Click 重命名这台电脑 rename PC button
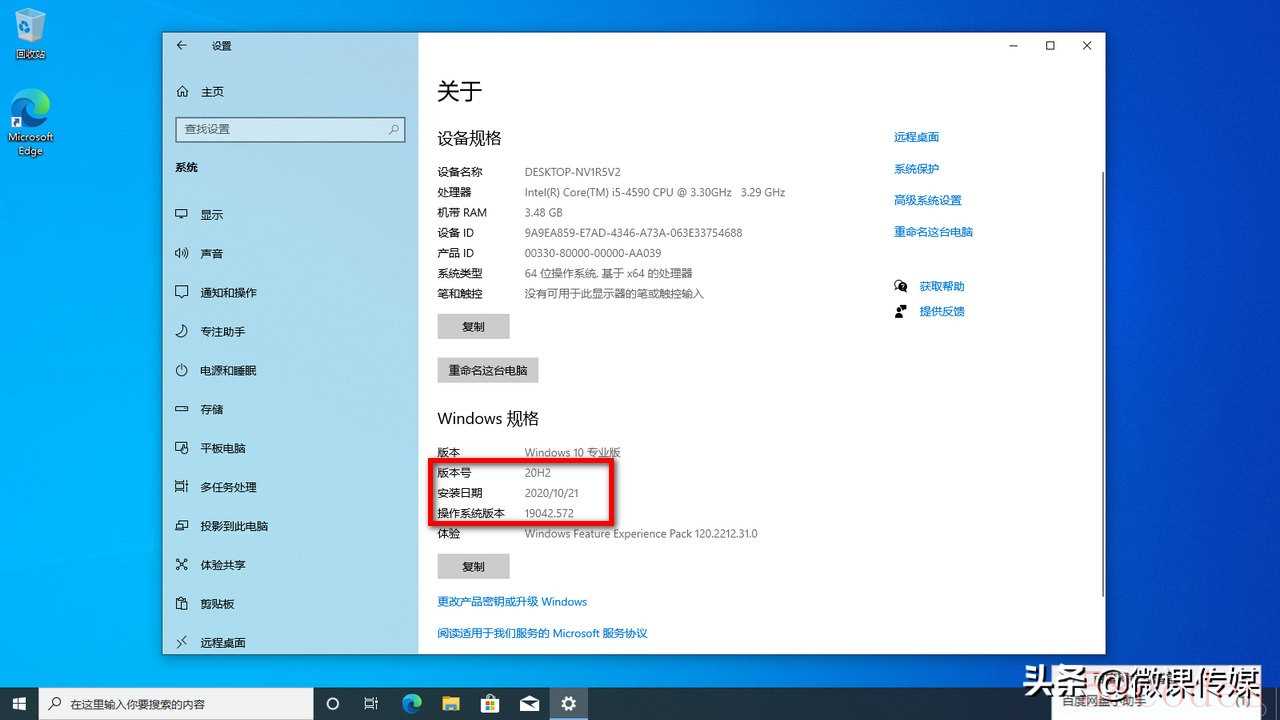Screen dimensions: 1280x720 pyautogui.click(x=488, y=371)
